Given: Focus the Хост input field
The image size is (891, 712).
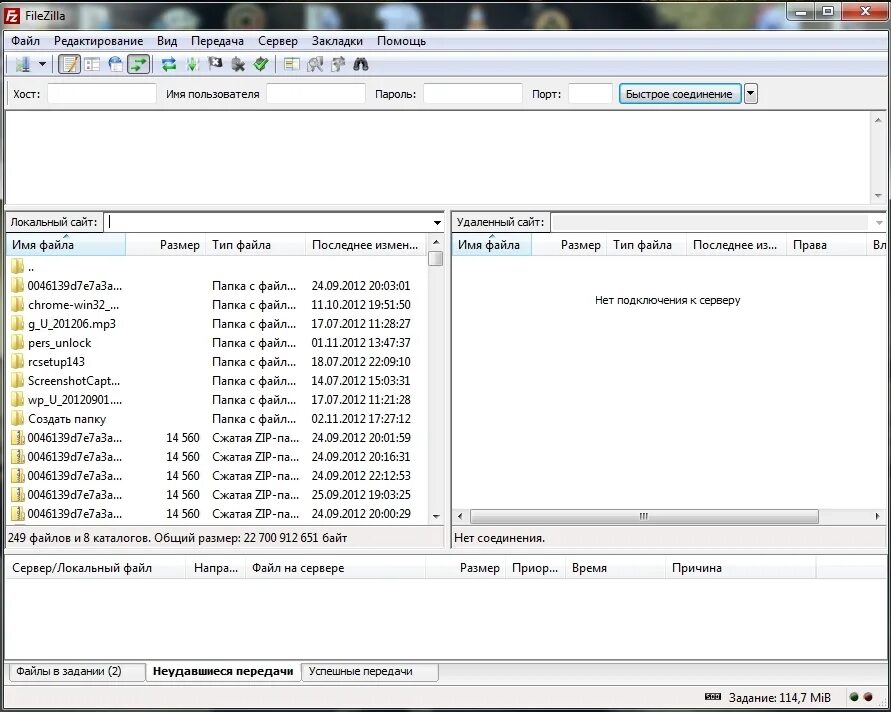Looking at the screenshot, I should (x=102, y=94).
